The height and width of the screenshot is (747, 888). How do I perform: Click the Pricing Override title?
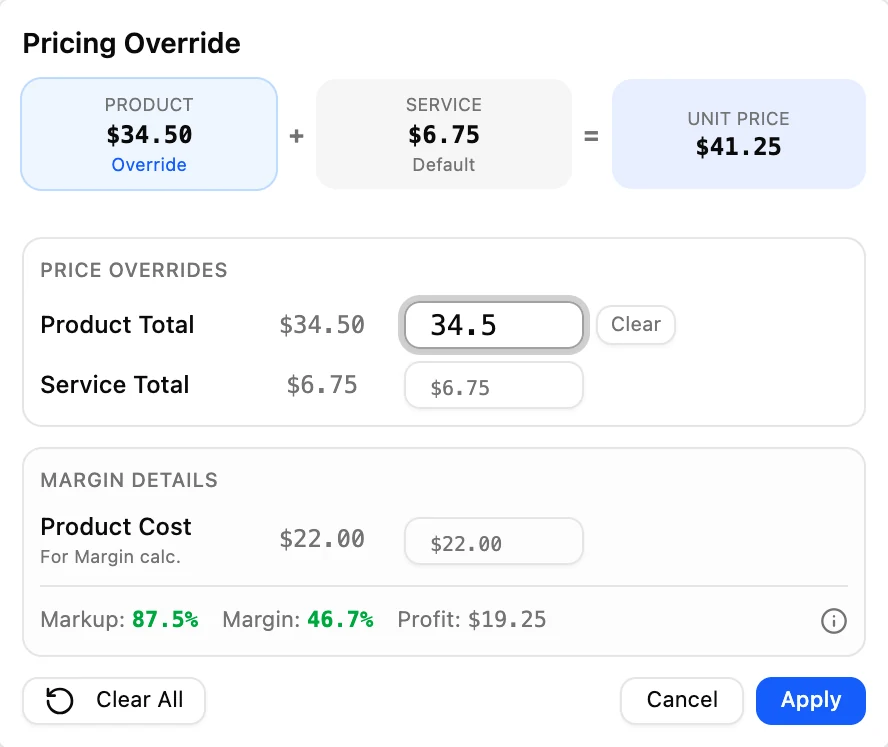pyautogui.click(x=131, y=44)
